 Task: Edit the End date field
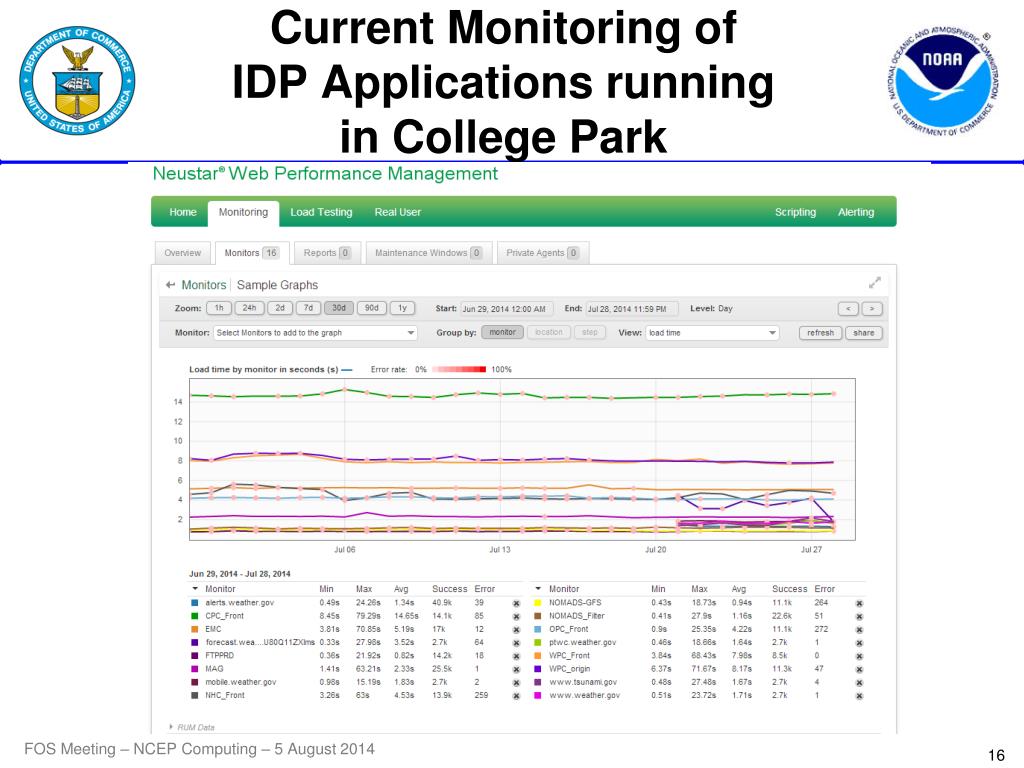tap(632, 309)
